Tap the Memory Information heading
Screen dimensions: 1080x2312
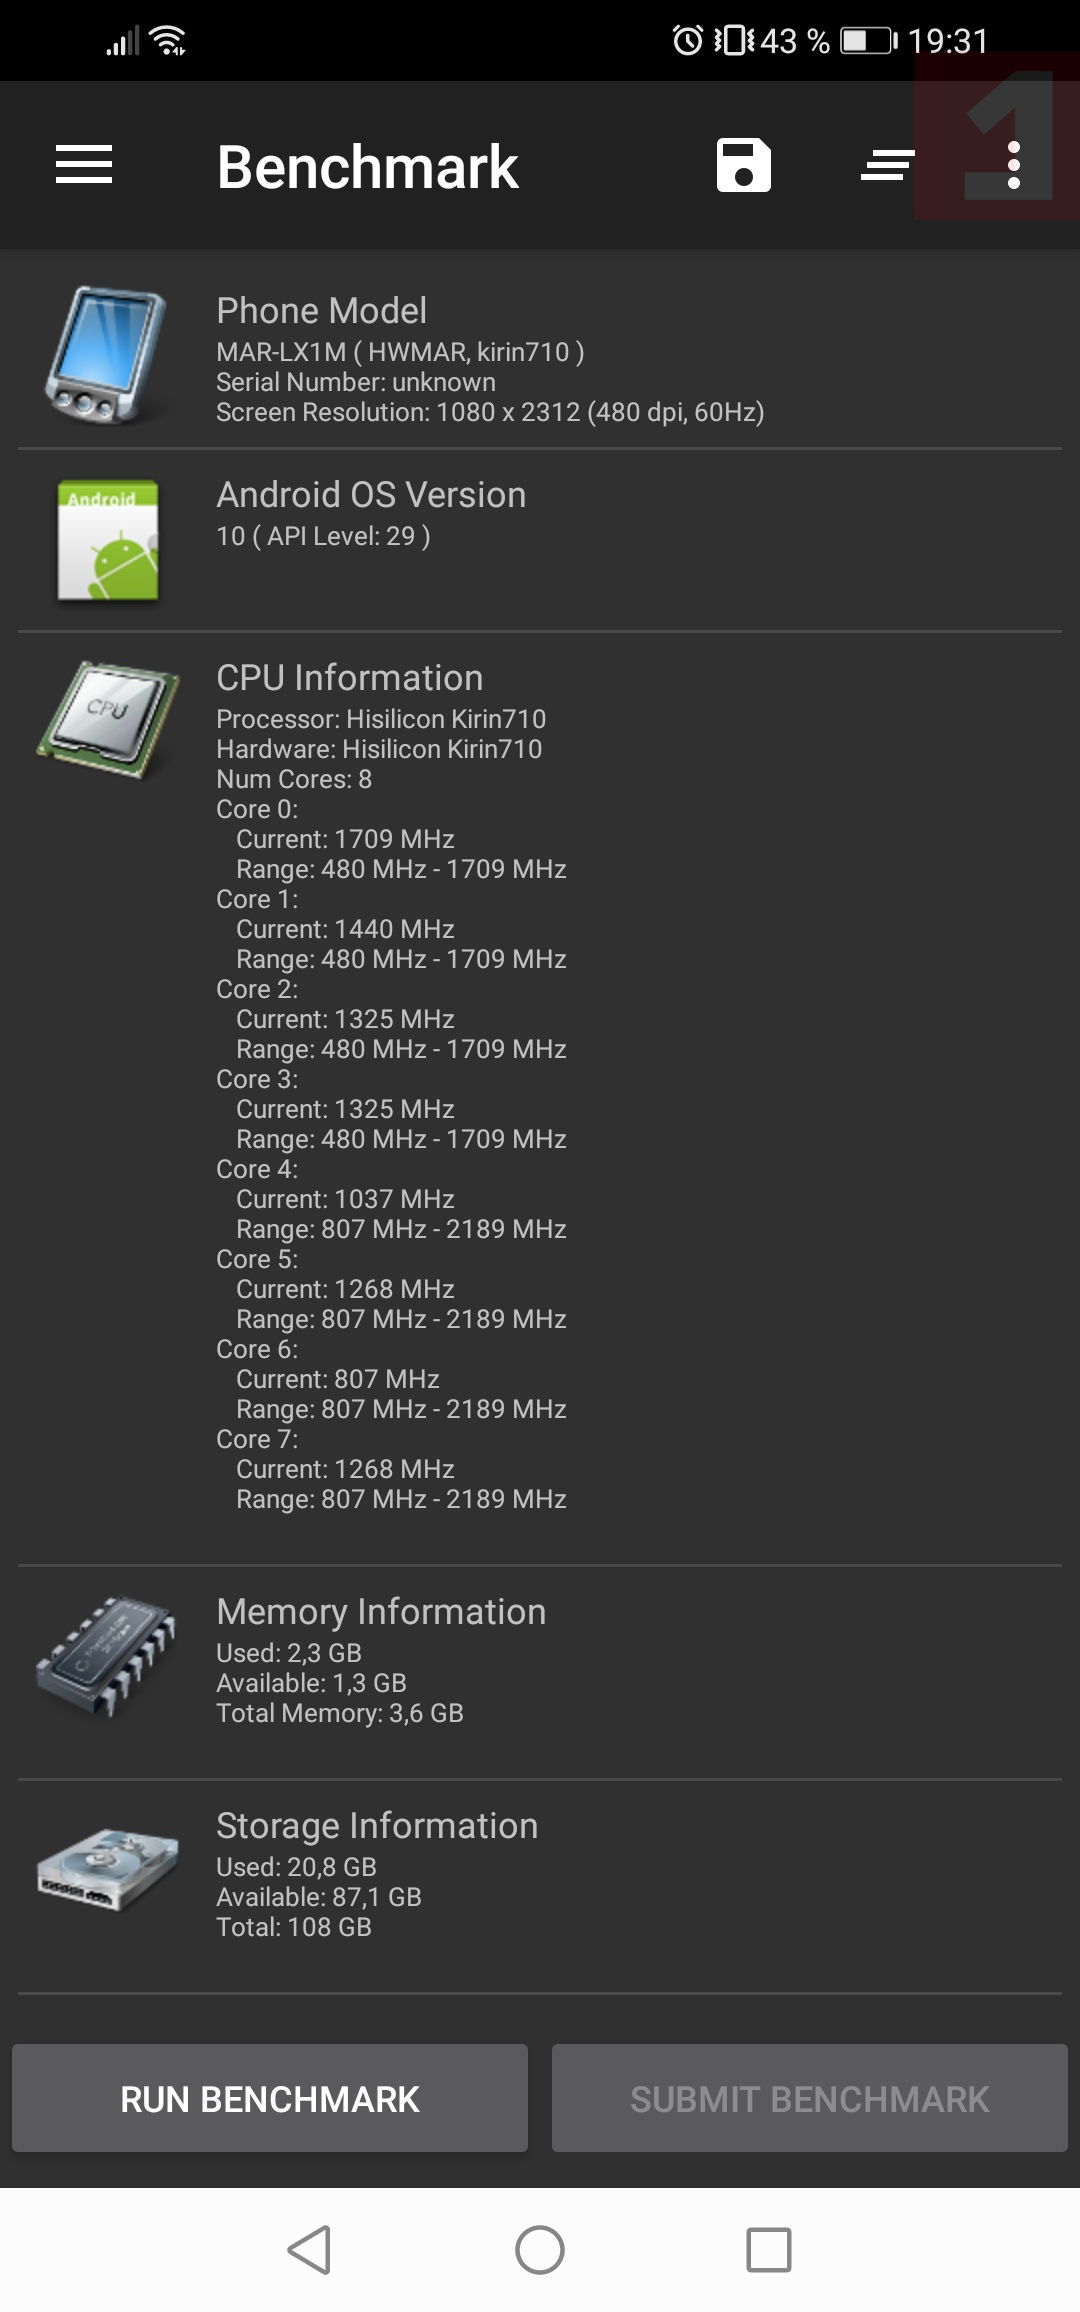381,1612
